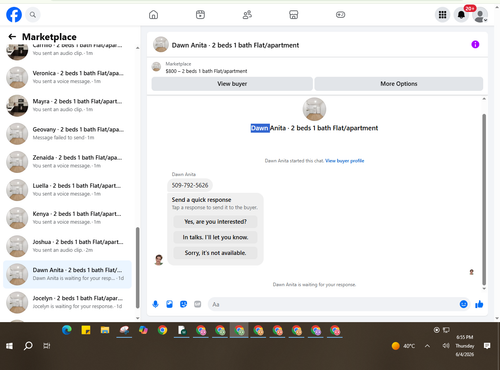
Task: Open the Jocelyn conversation
Action: coord(67,302)
